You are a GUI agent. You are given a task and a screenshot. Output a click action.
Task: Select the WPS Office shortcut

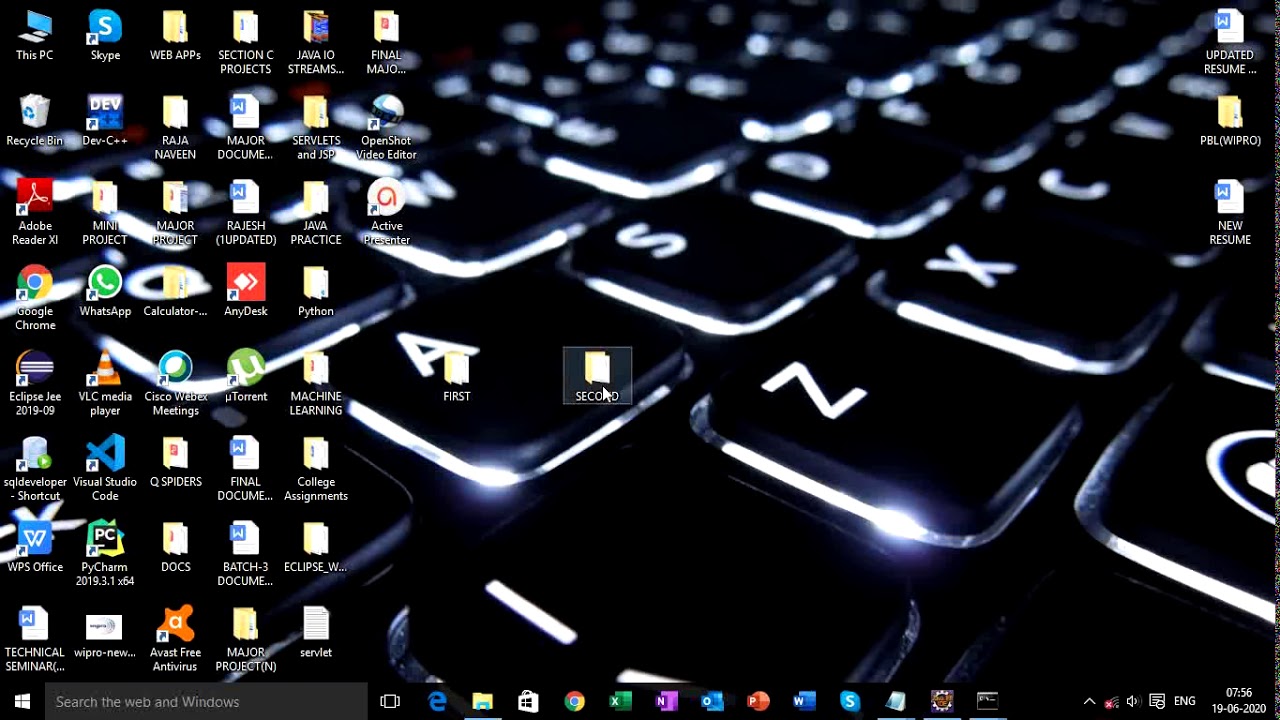point(34,547)
